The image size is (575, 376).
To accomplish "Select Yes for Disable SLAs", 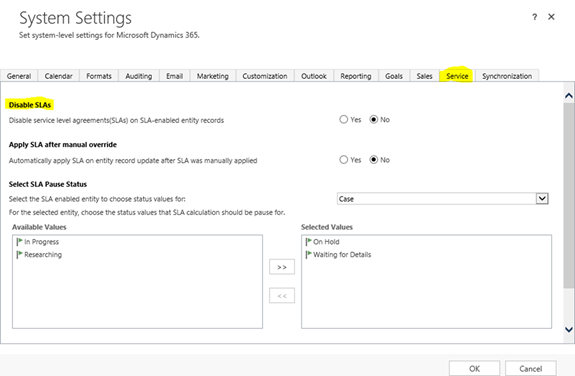I will point(344,120).
